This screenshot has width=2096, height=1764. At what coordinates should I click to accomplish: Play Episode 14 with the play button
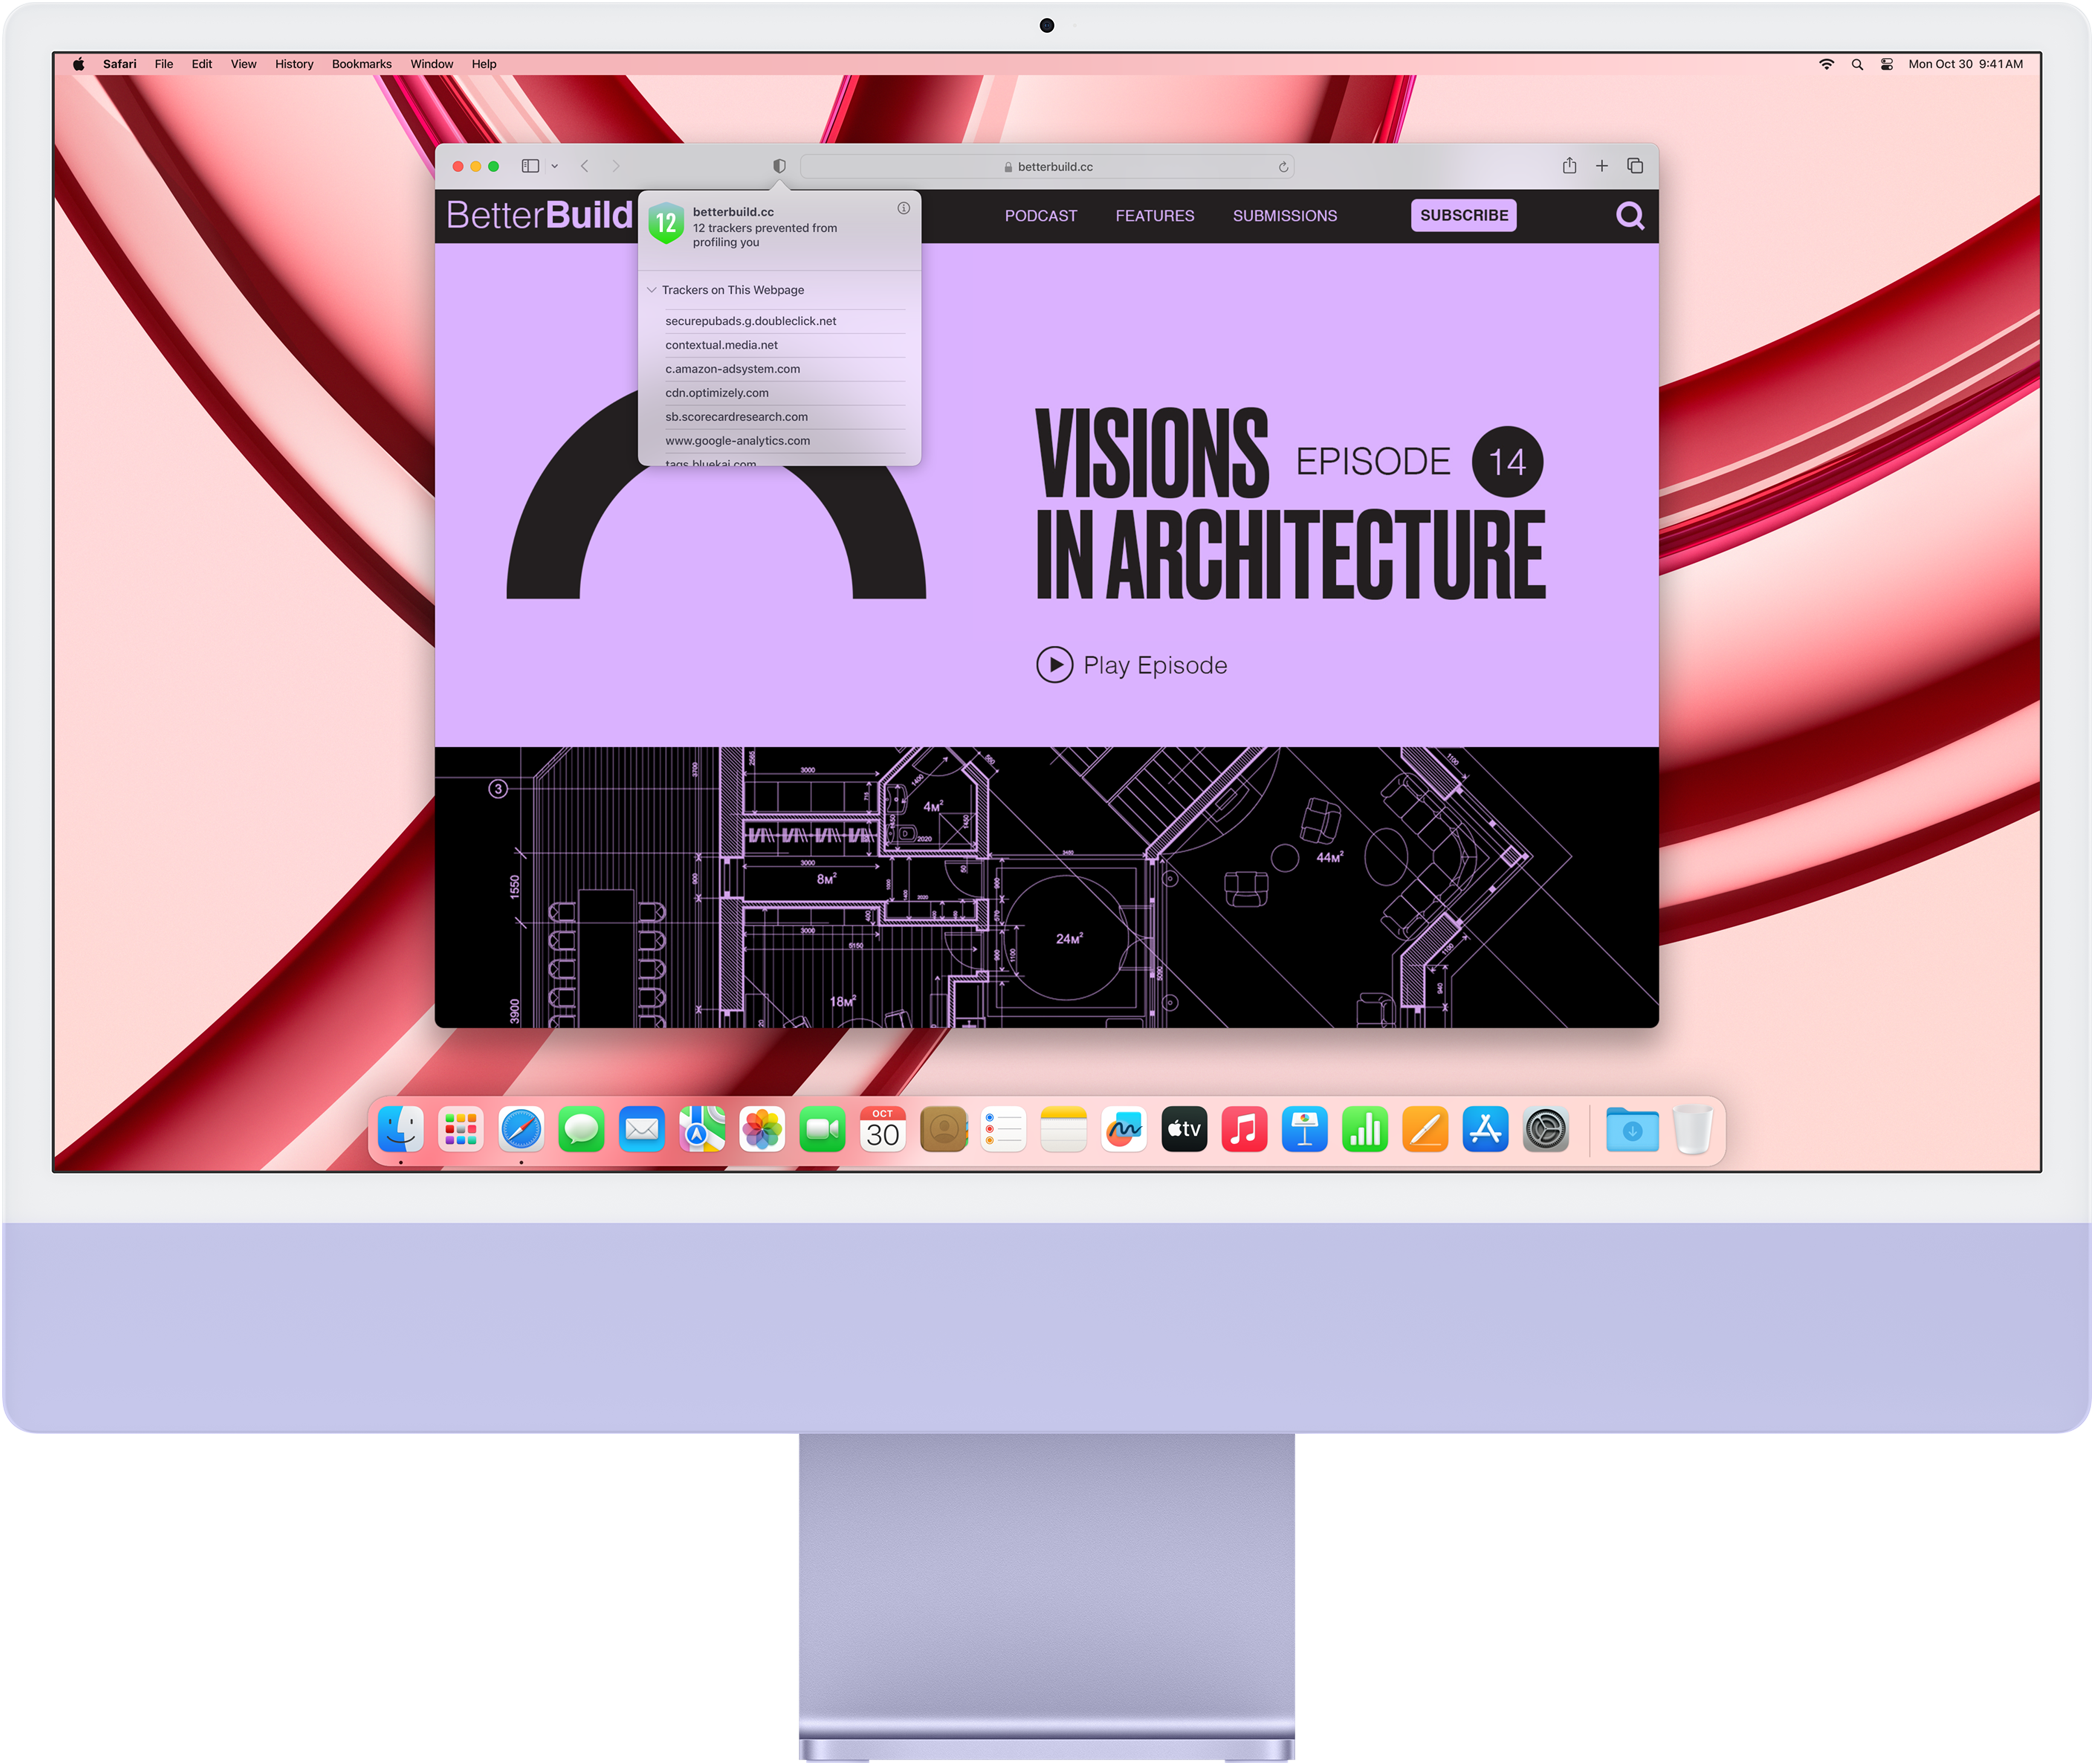1054,665
